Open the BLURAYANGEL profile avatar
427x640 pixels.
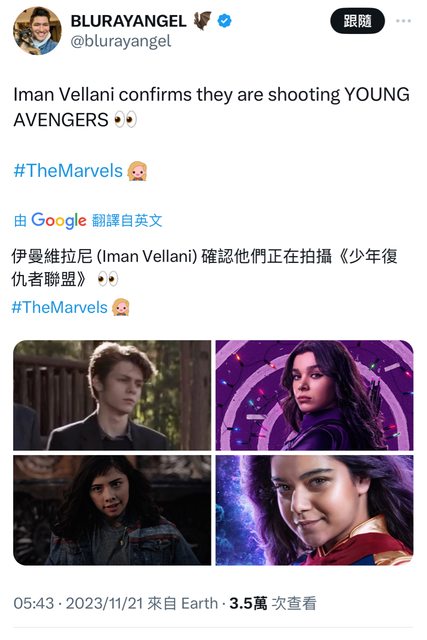[x=37, y=31]
